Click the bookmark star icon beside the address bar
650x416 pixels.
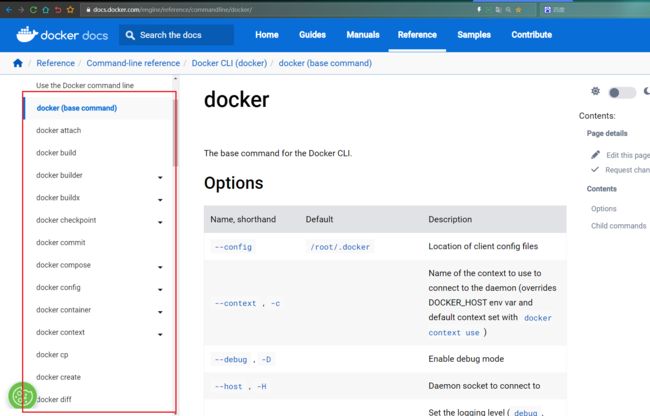point(70,10)
